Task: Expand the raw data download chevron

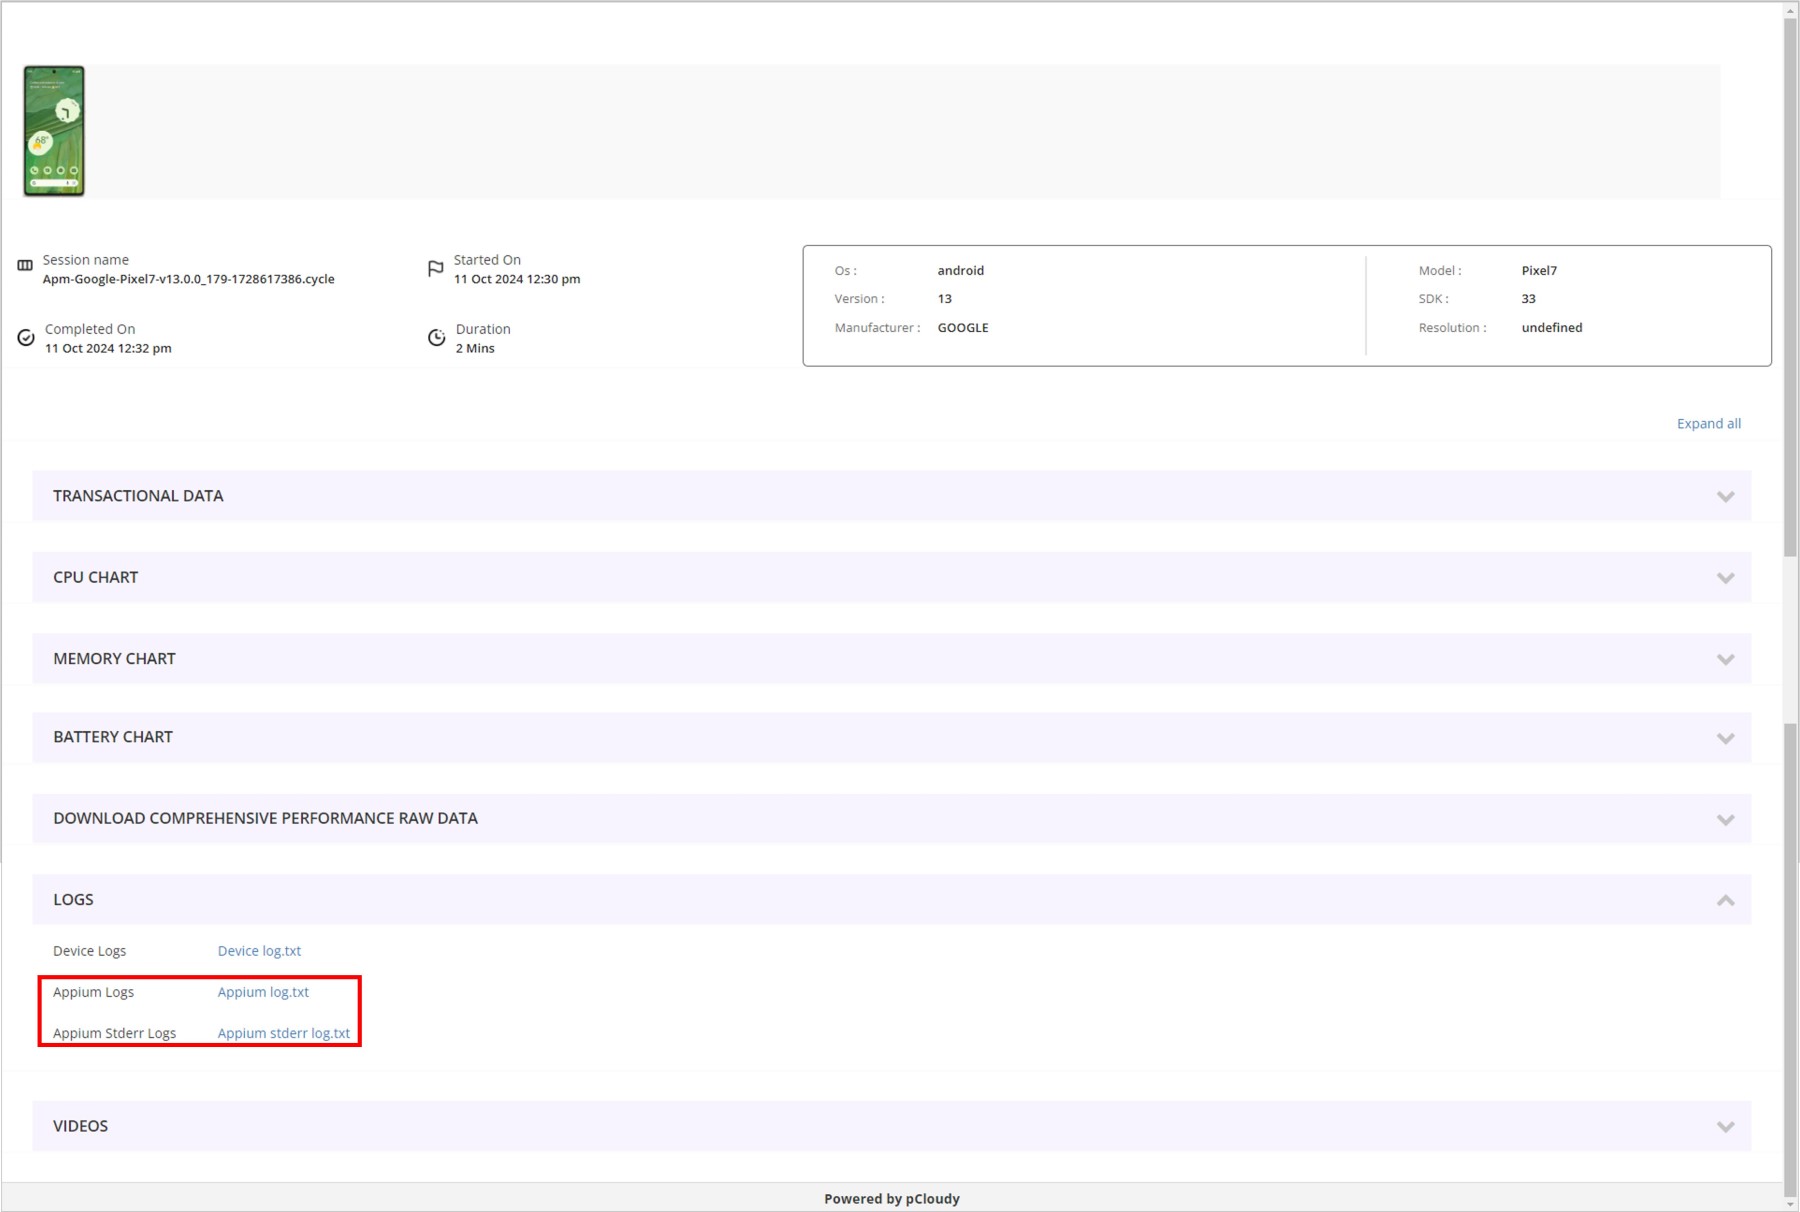Action: point(1725,819)
